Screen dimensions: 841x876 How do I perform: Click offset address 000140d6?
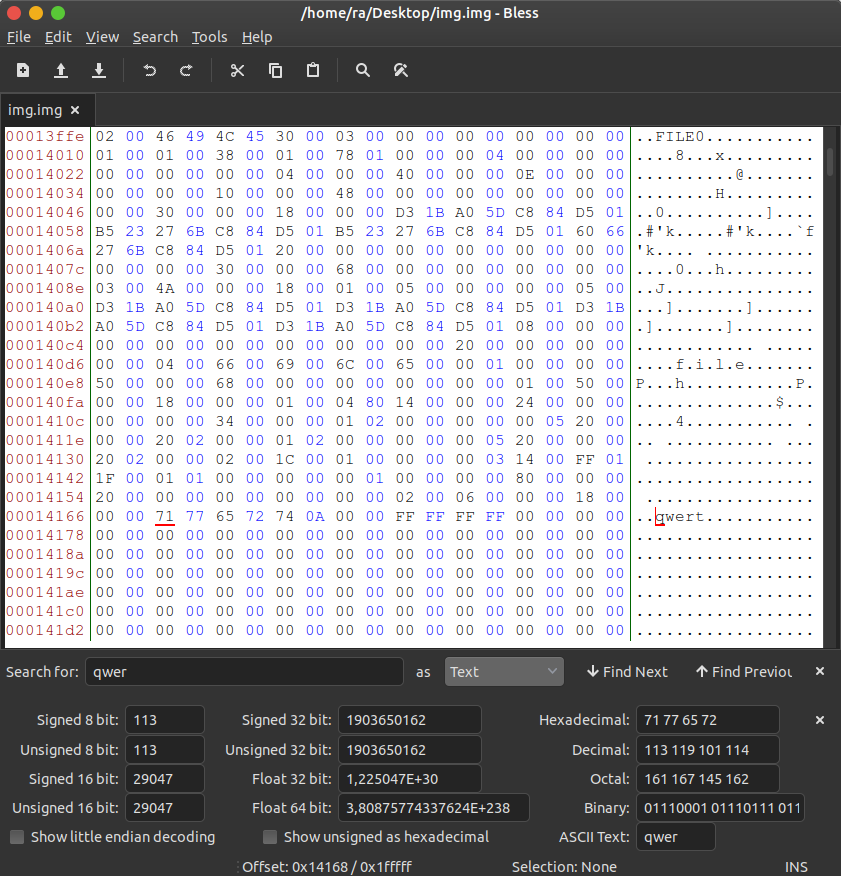coord(45,364)
